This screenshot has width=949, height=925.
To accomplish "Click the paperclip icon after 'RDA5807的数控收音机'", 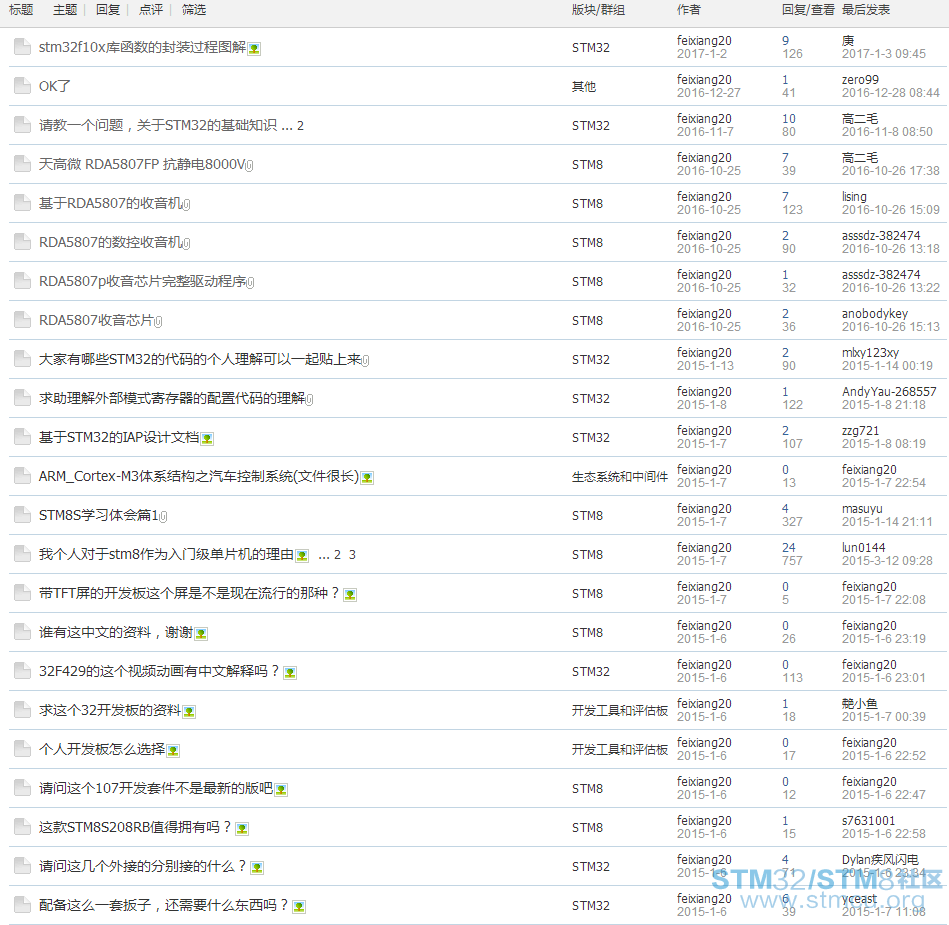I will click(186, 243).
